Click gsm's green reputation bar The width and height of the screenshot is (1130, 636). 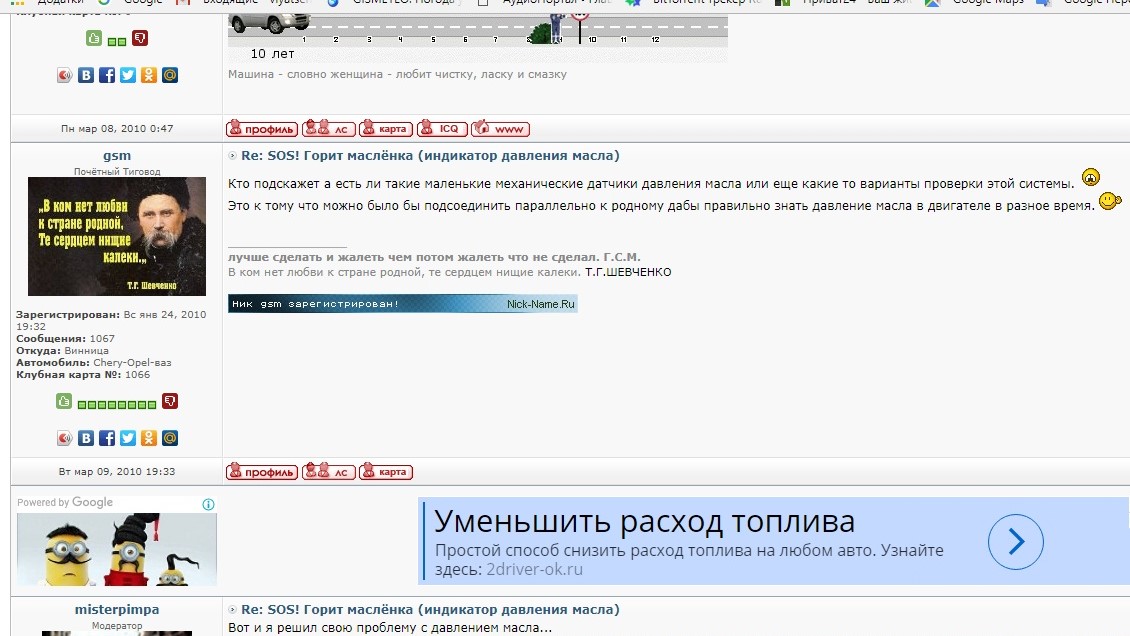pyautogui.click(x=117, y=404)
